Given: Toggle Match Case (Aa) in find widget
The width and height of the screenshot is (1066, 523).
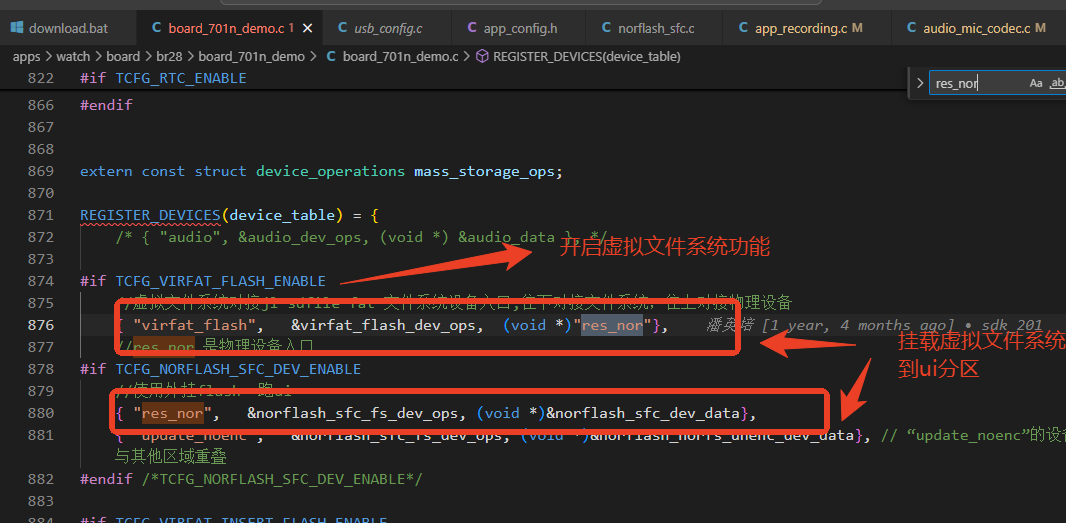Looking at the screenshot, I should tap(1035, 83).
